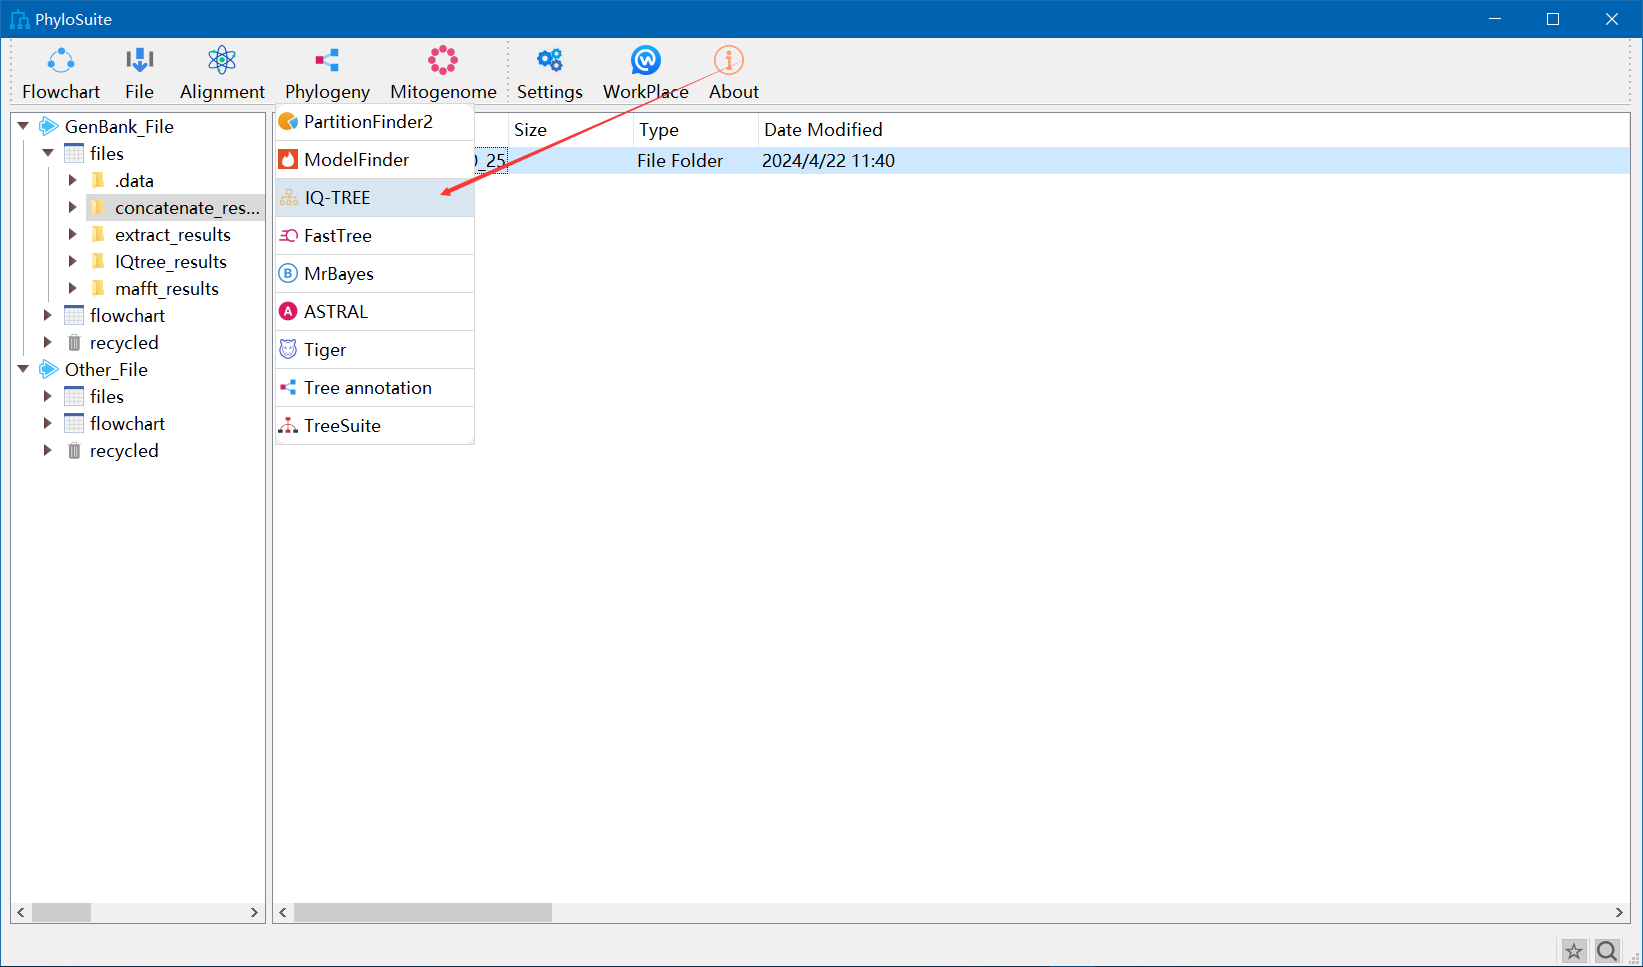Click left arrow of tree panel scrollbar

click(21, 912)
